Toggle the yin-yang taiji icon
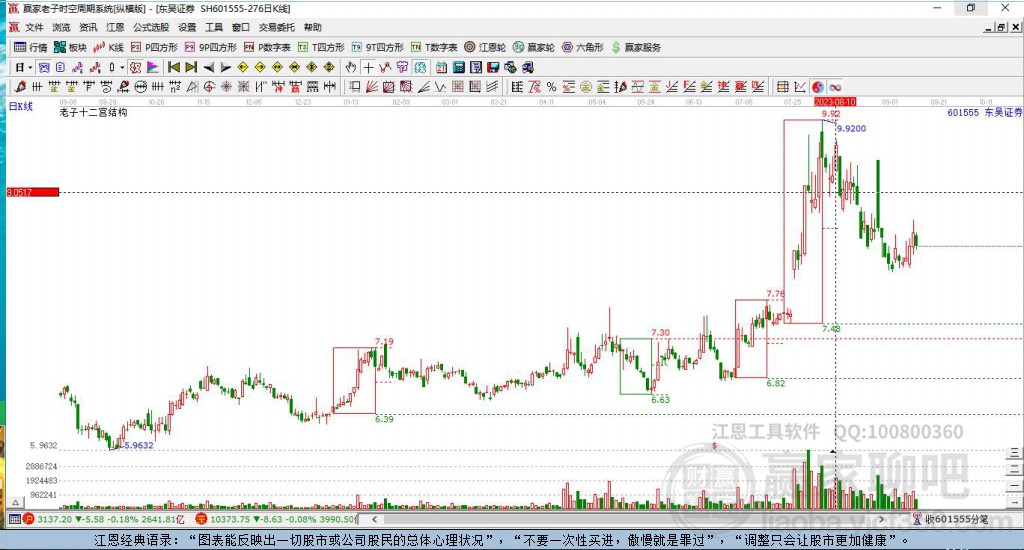 coord(818,87)
